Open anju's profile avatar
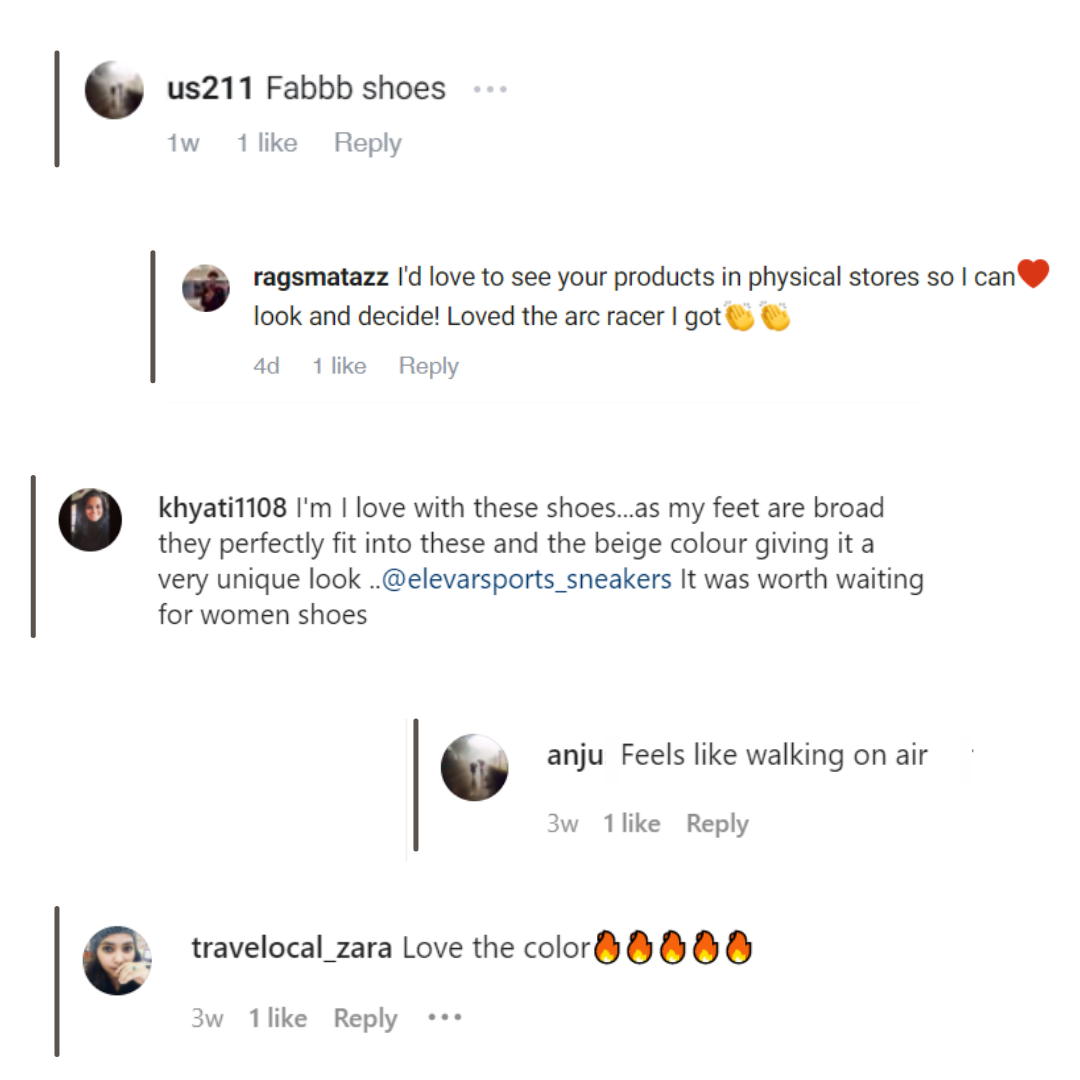The width and height of the screenshot is (1080, 1080). point(475,767)
